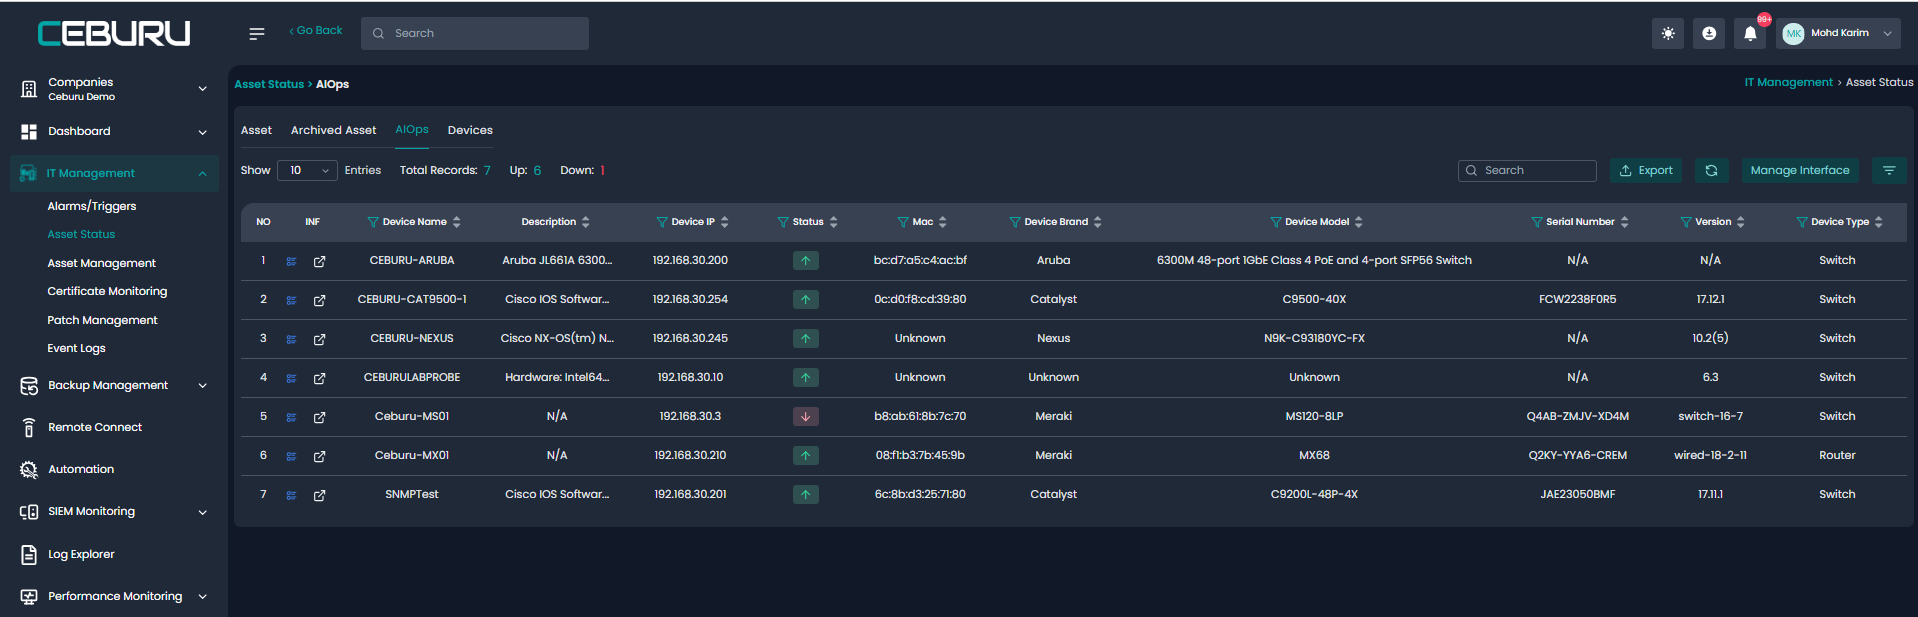1918x617 pixels.
Task: Click the IP address 192.168.30.254
Action: point(690,300)
